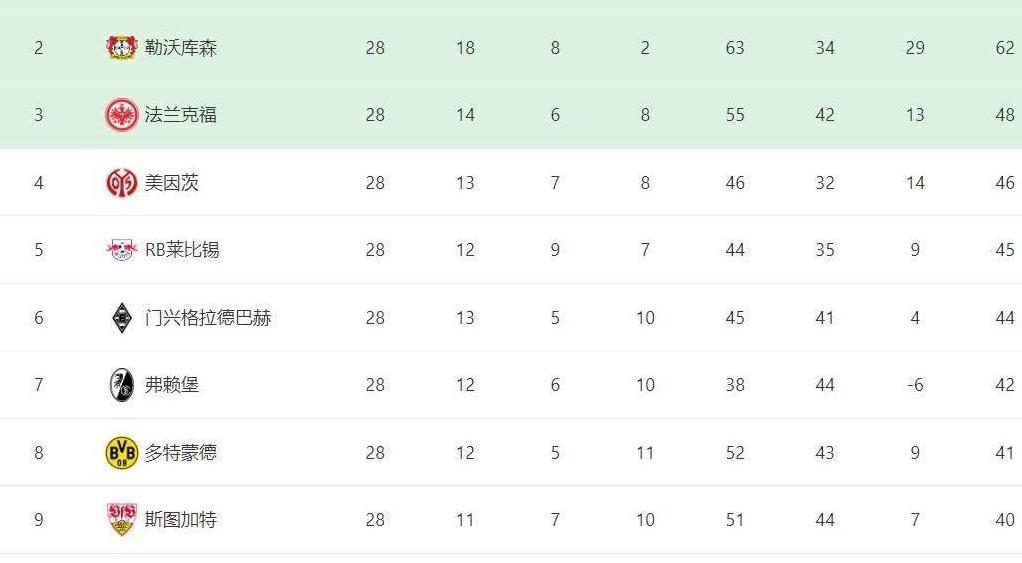Click Freiburg's -6 goal difference
This screenshot has height=563, width=1022.
[915, 385]
